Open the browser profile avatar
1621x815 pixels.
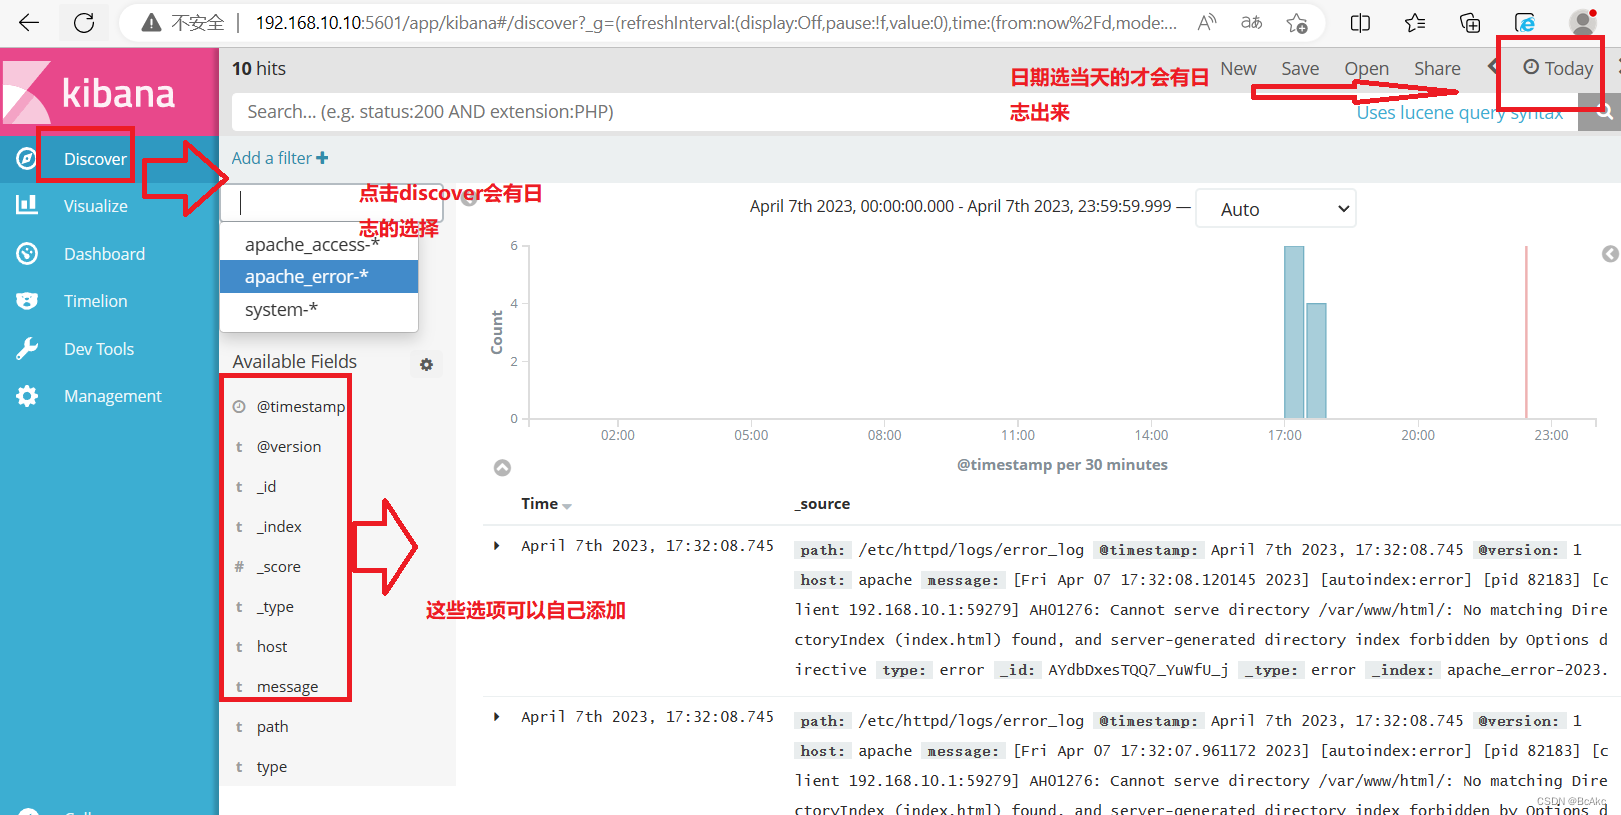pos(1582,22)
